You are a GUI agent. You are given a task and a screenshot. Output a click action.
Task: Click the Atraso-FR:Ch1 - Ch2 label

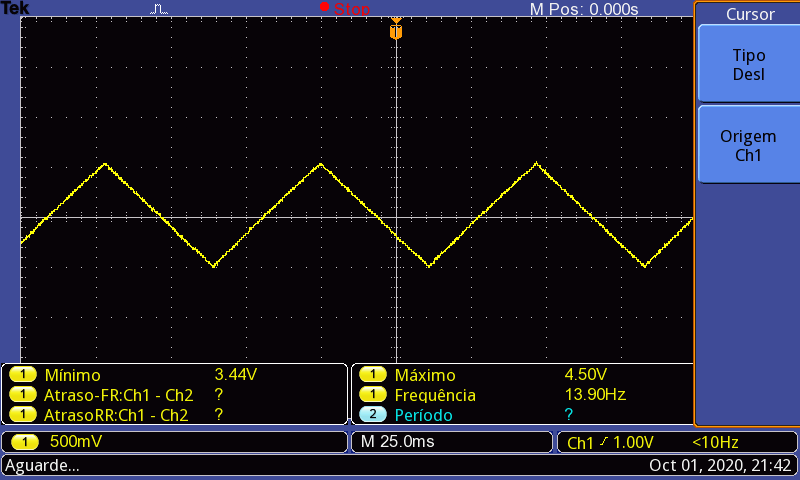coord(118,395)
